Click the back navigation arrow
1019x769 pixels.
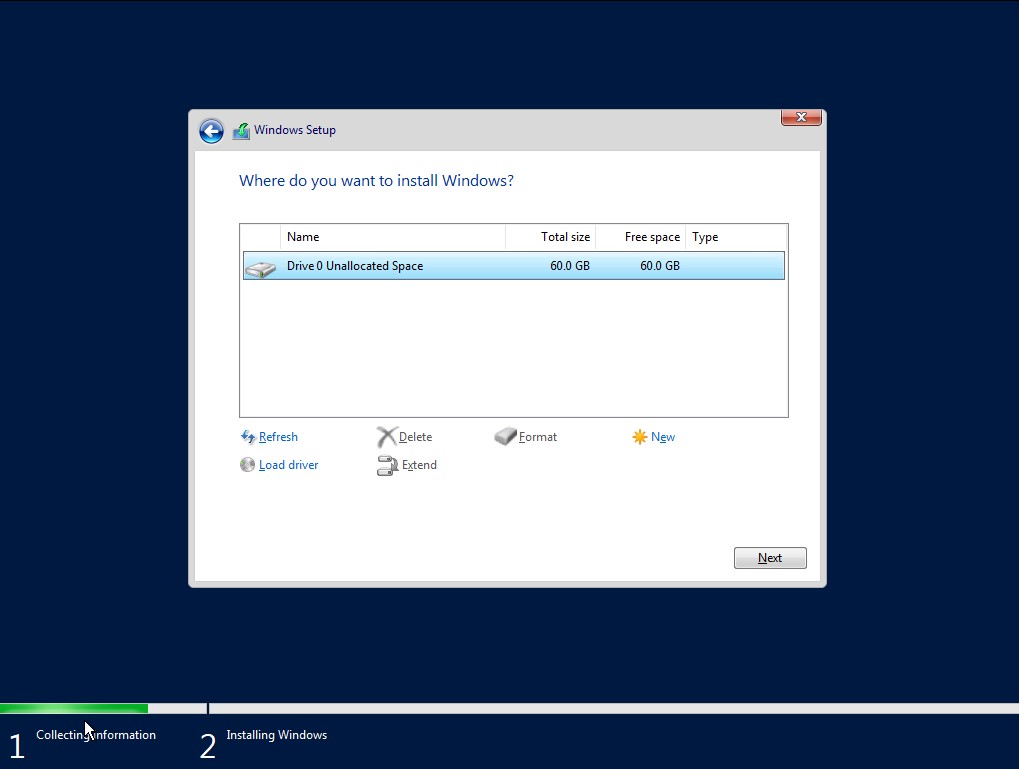211,131
